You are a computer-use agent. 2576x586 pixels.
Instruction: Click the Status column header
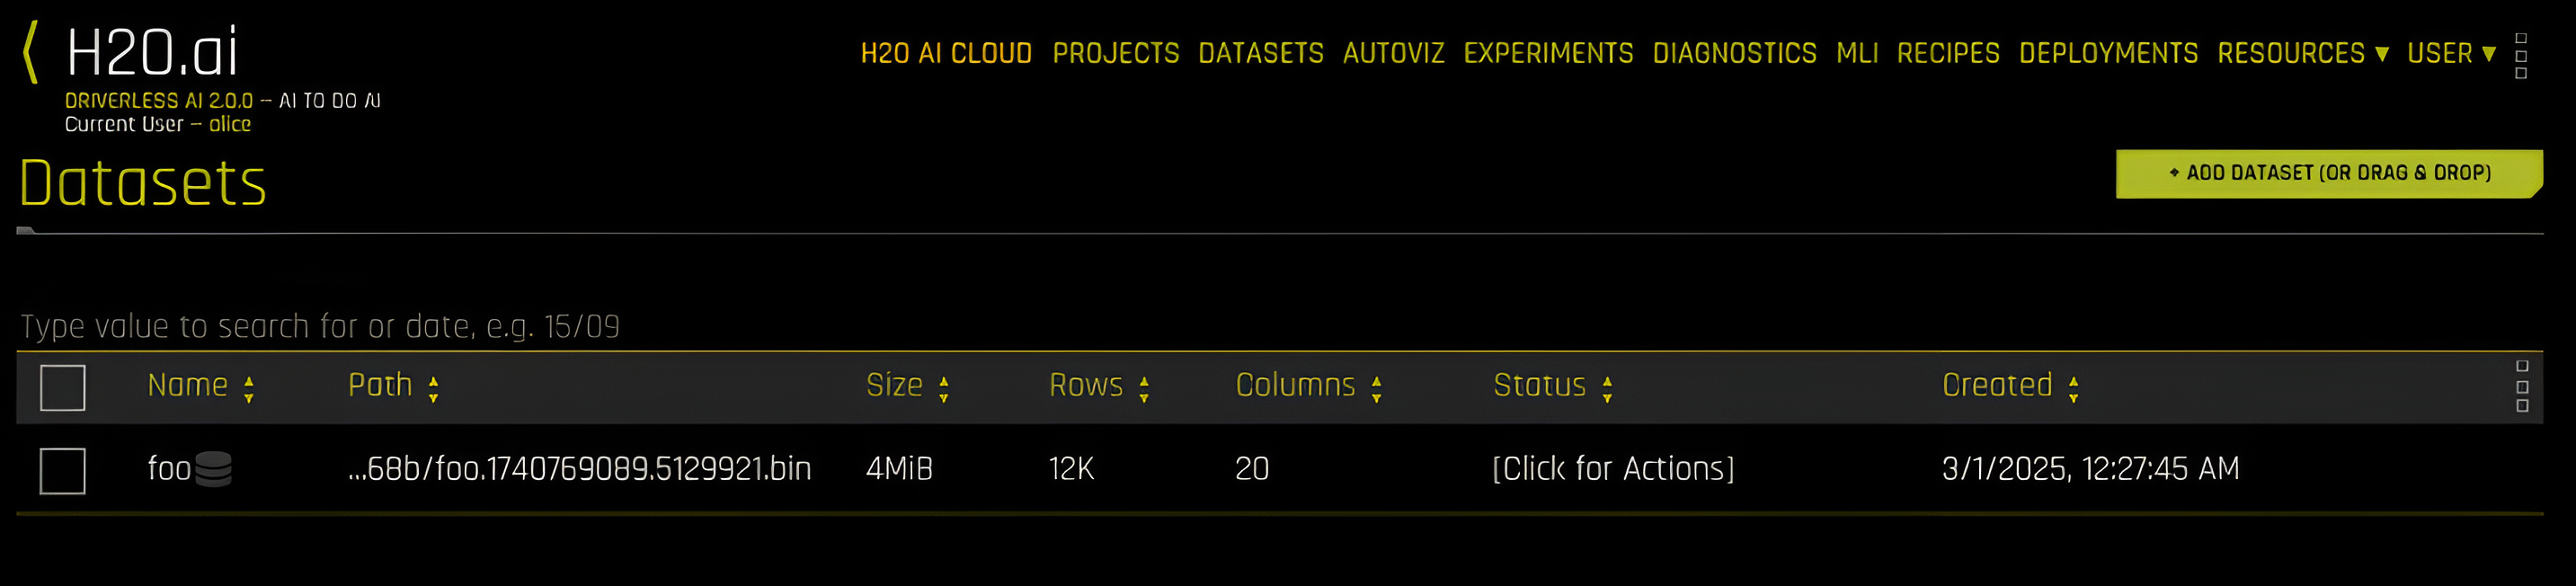point(1540,386)
